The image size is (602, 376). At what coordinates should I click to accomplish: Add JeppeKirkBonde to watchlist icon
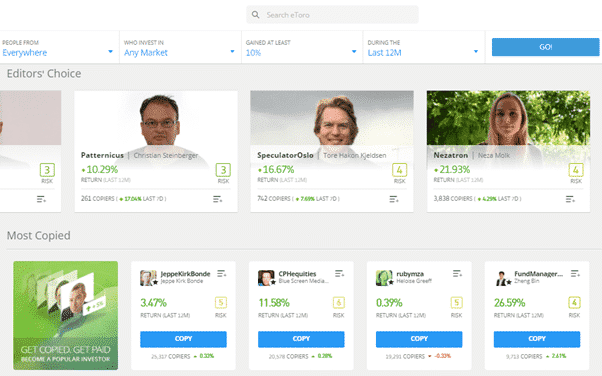(222, 273)
